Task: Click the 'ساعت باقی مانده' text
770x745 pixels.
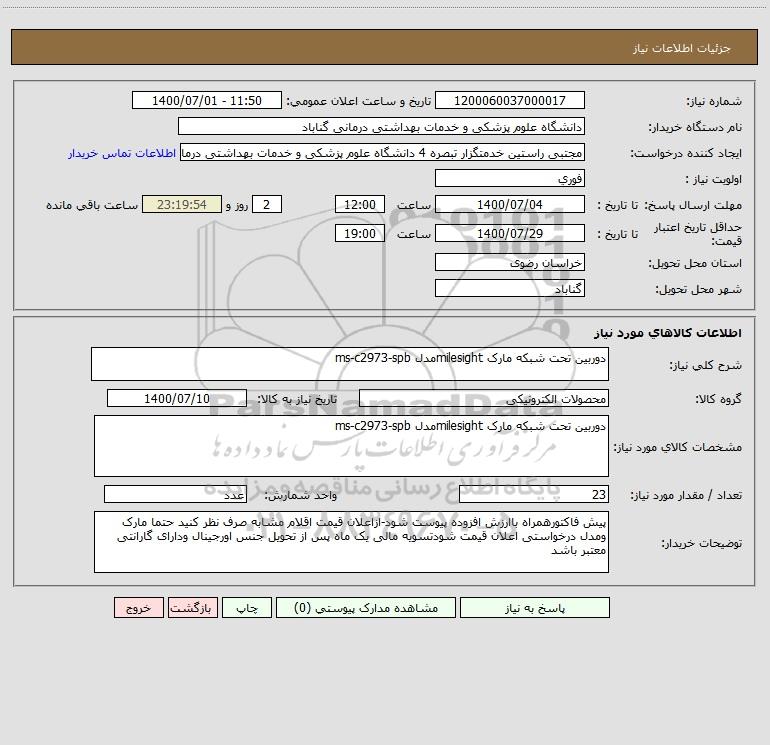Action: [x=92, y=205]
